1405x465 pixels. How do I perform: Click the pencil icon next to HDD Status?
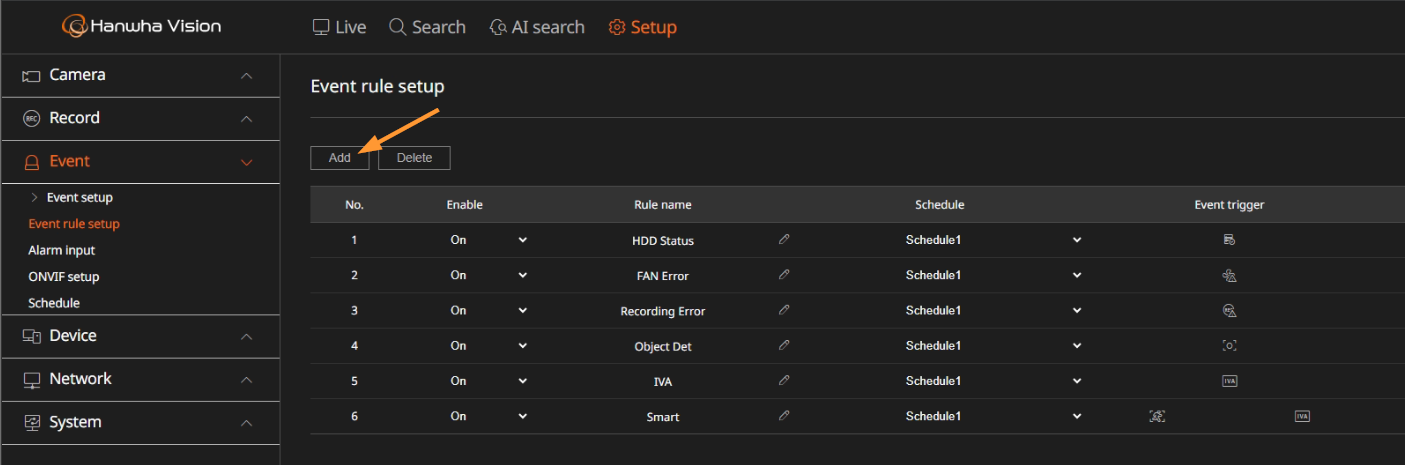point(784,240)
